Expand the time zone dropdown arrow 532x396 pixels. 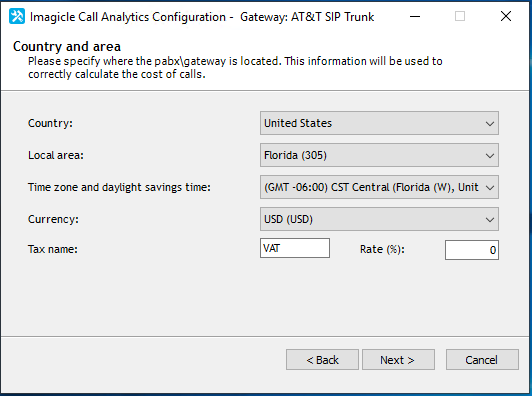point(489,188)
